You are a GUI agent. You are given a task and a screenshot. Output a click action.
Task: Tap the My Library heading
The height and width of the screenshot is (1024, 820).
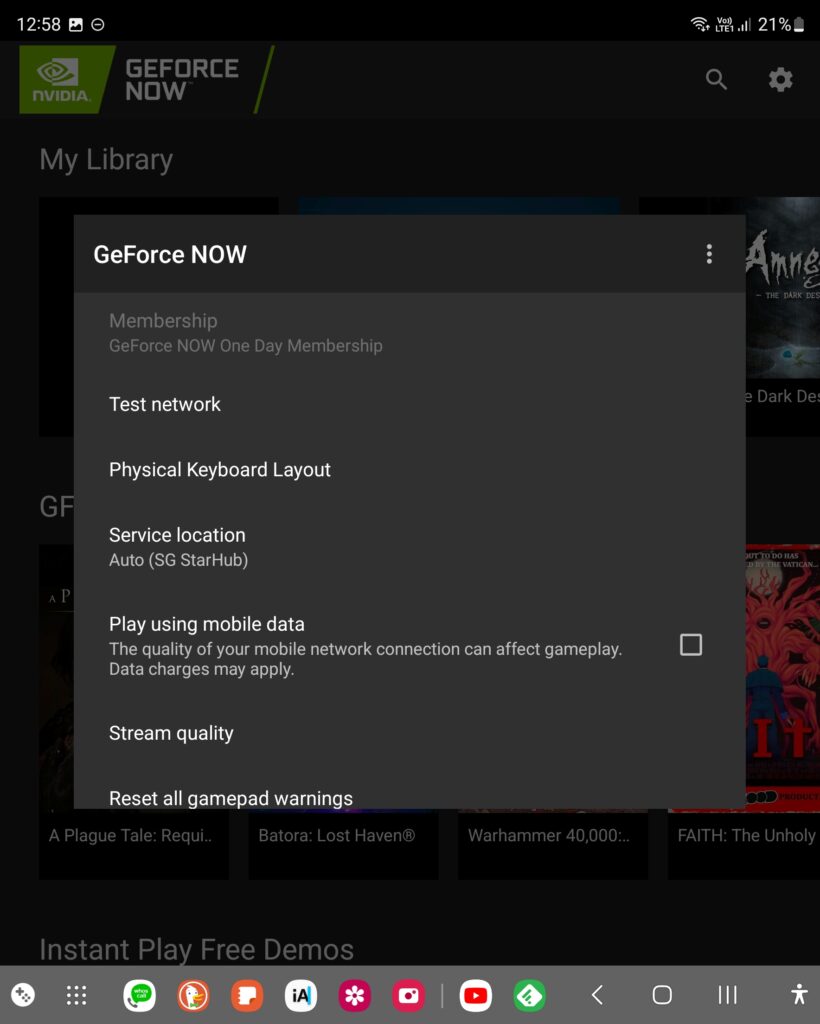pos(106,160)
